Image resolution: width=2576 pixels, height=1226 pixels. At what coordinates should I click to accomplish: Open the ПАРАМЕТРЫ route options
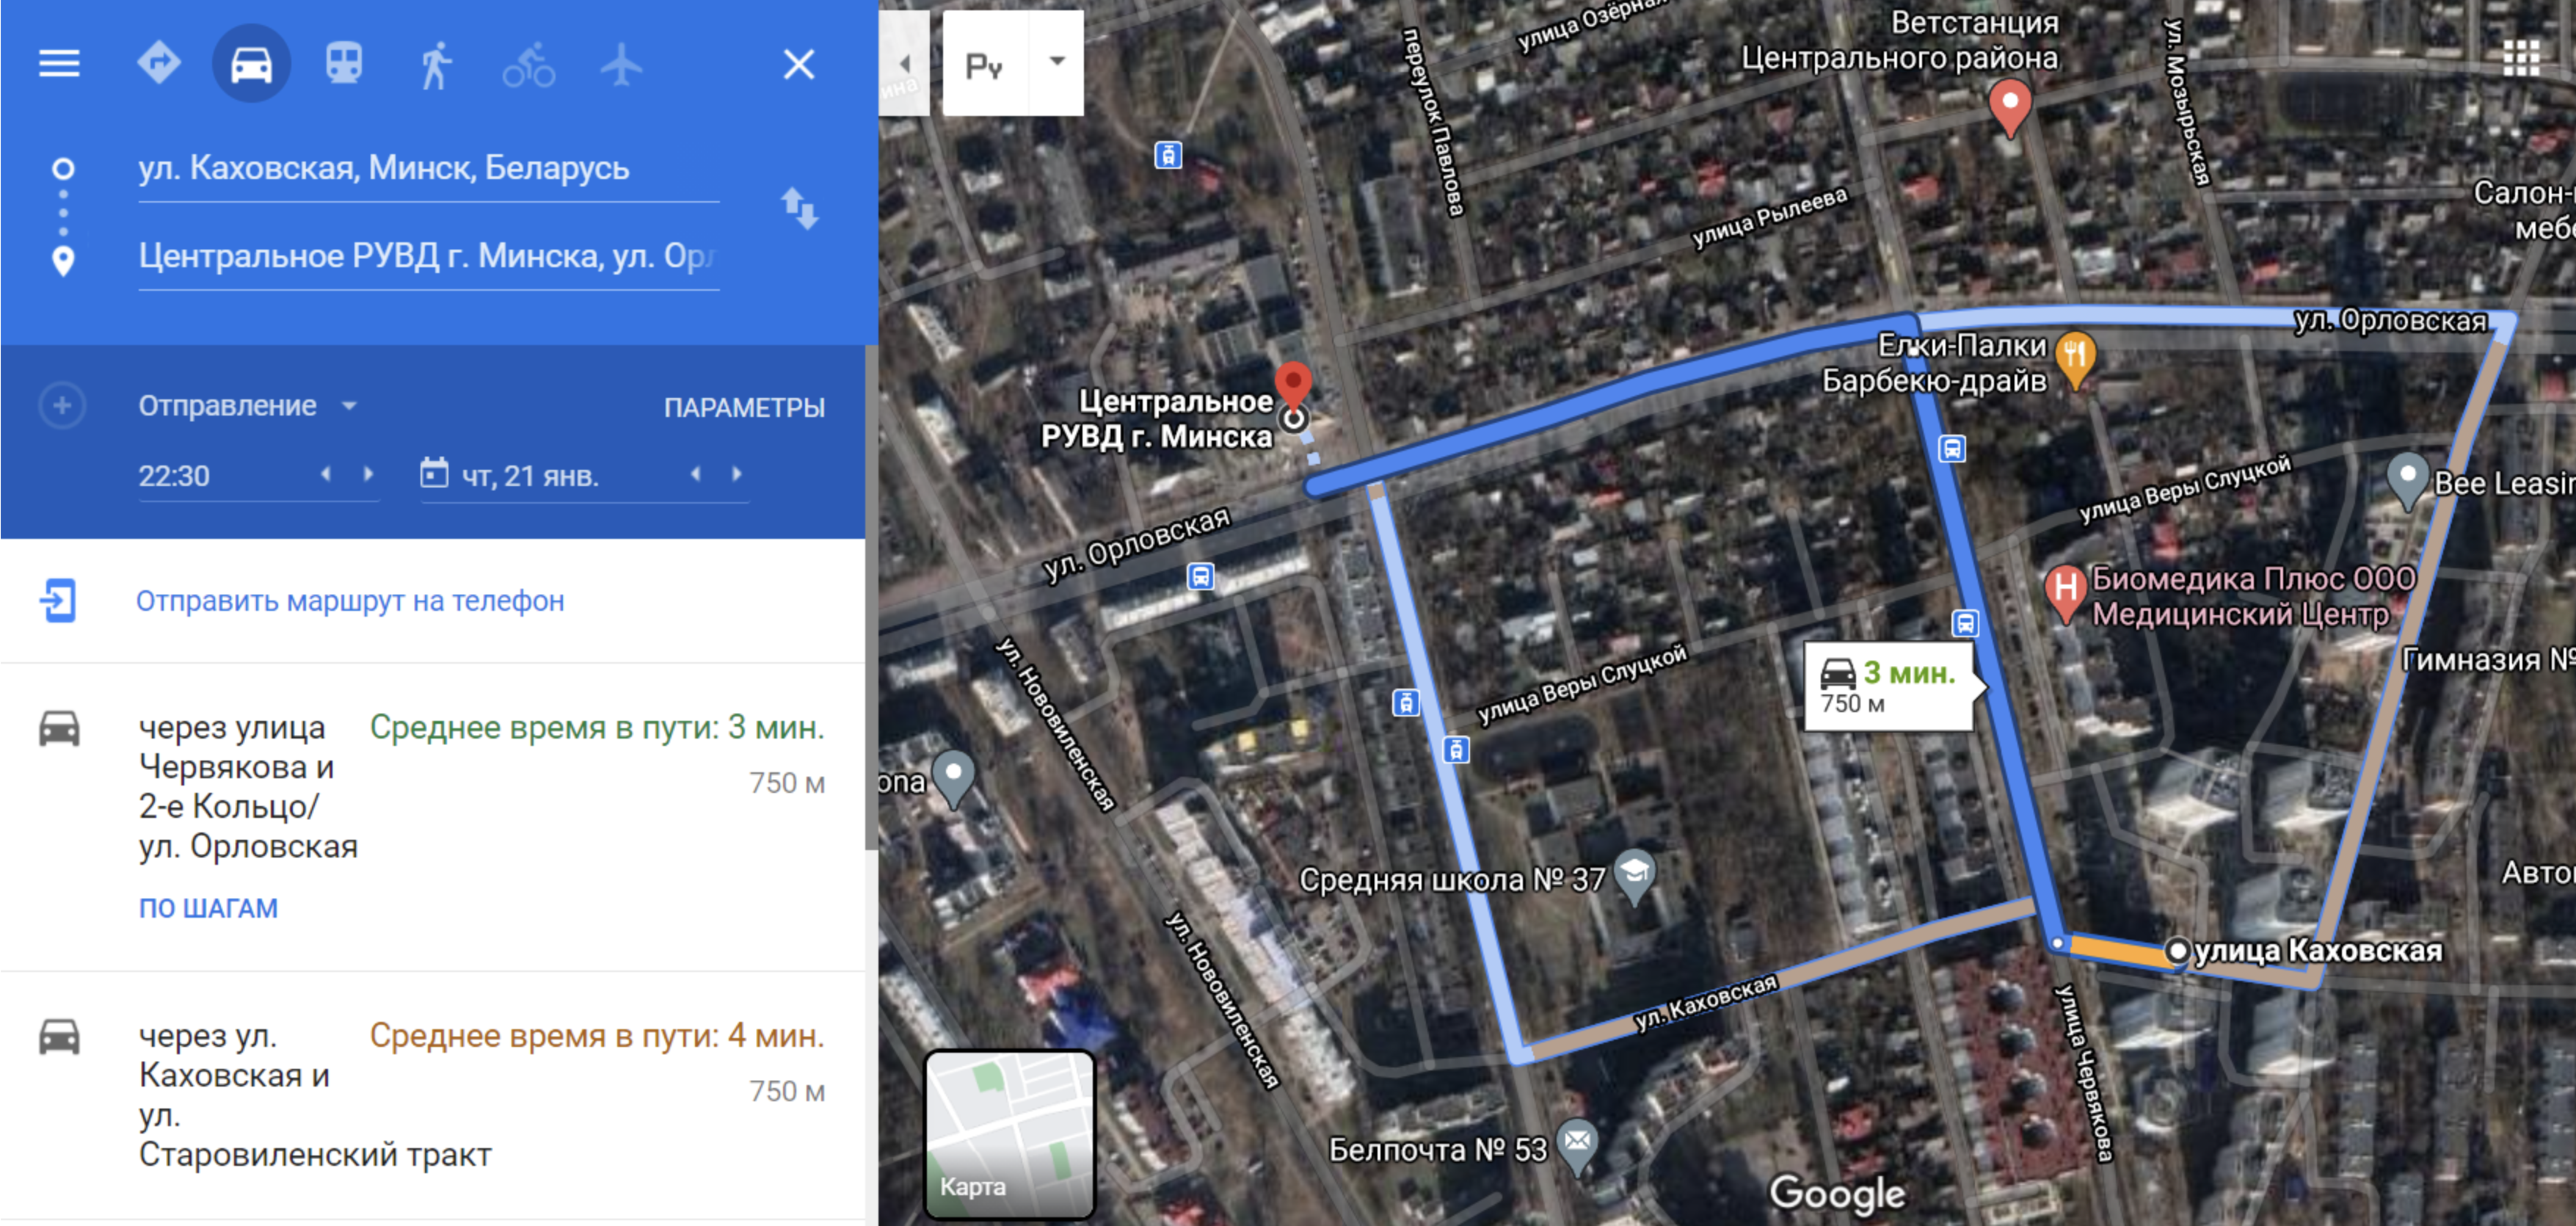click(x=744, y=408)
